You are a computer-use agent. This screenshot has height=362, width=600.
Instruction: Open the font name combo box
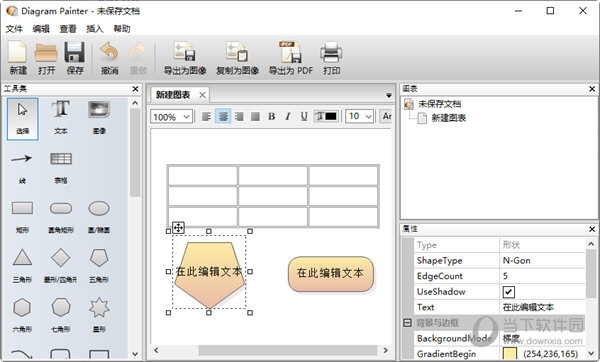(386, 116)
